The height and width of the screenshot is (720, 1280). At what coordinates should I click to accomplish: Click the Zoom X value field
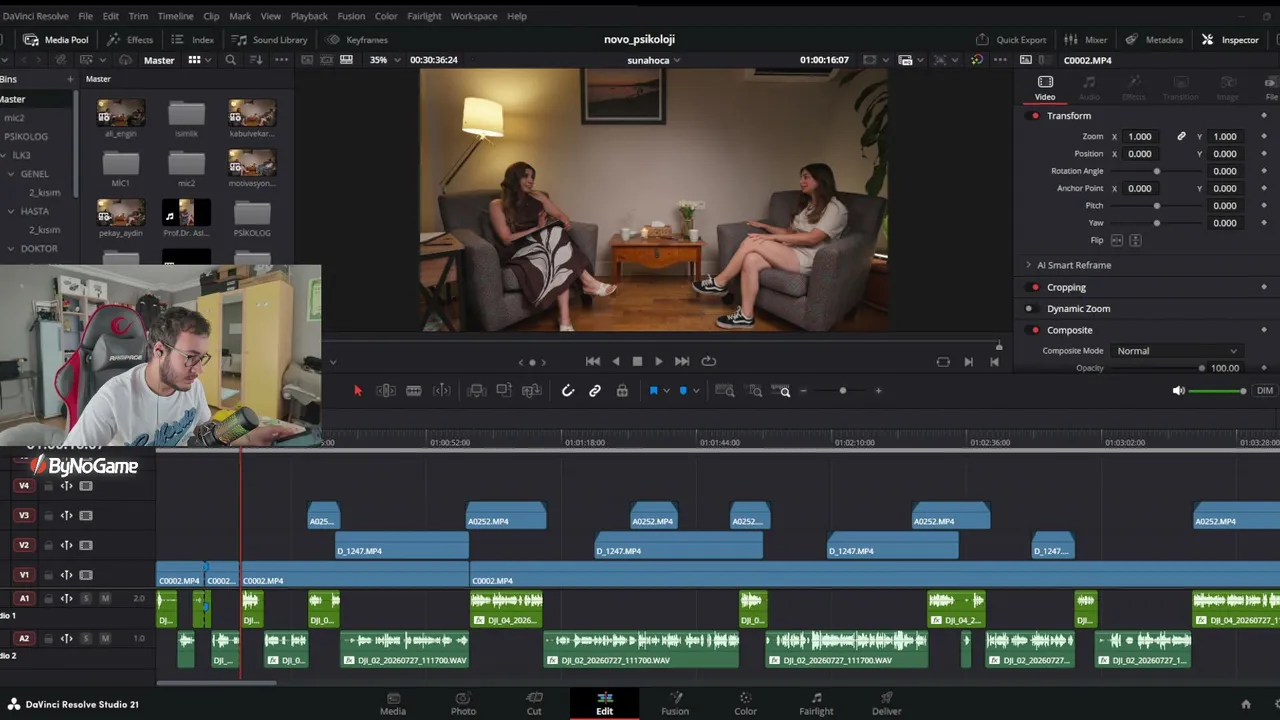(1140, 136)
